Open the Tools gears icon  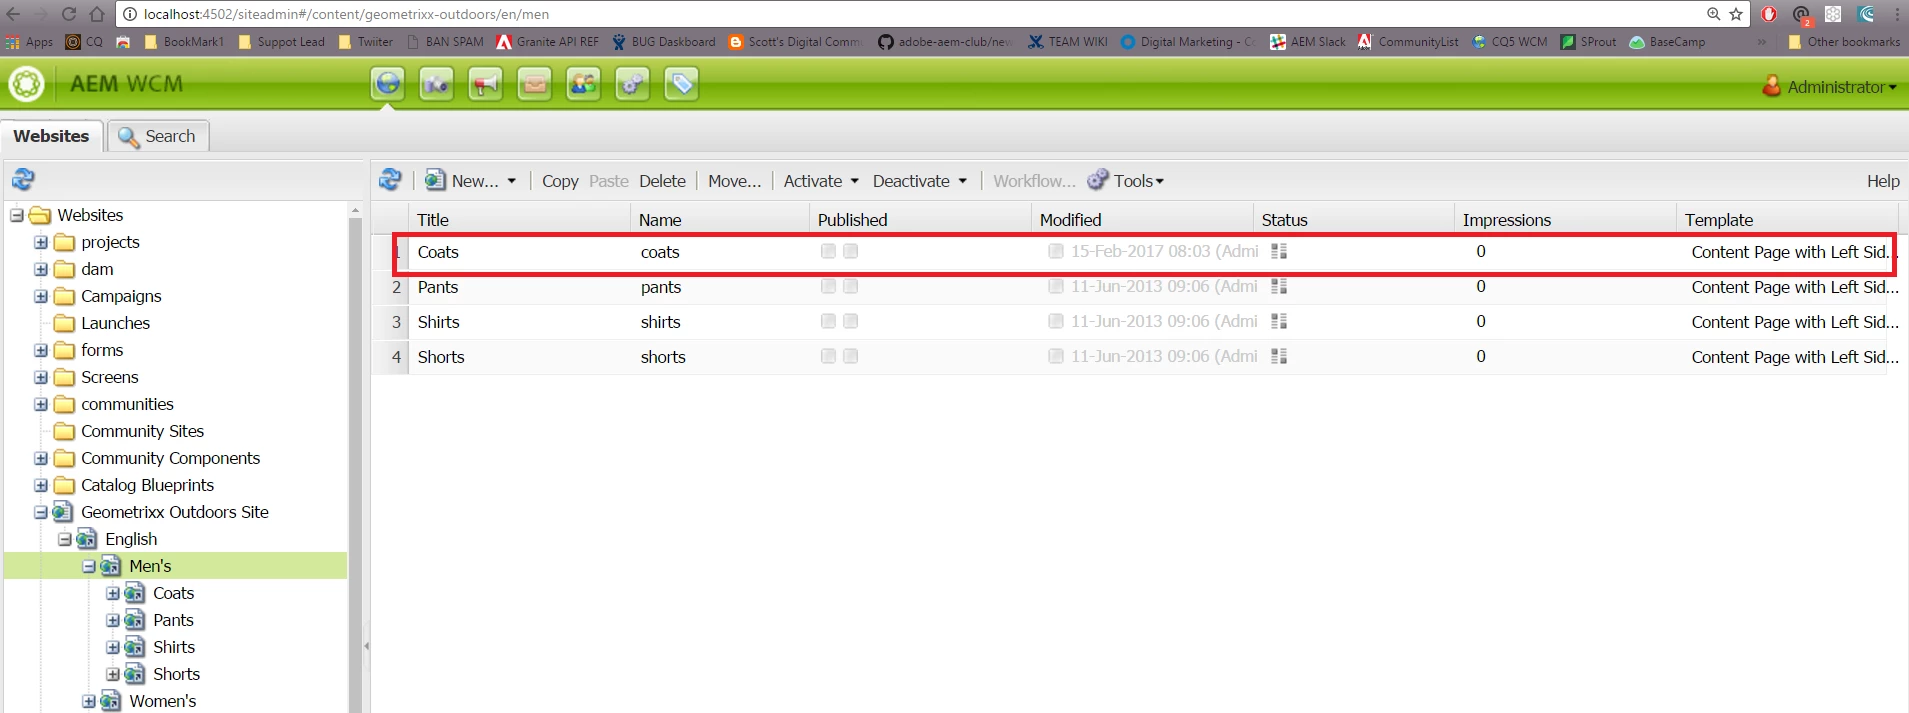pos(632,84)
